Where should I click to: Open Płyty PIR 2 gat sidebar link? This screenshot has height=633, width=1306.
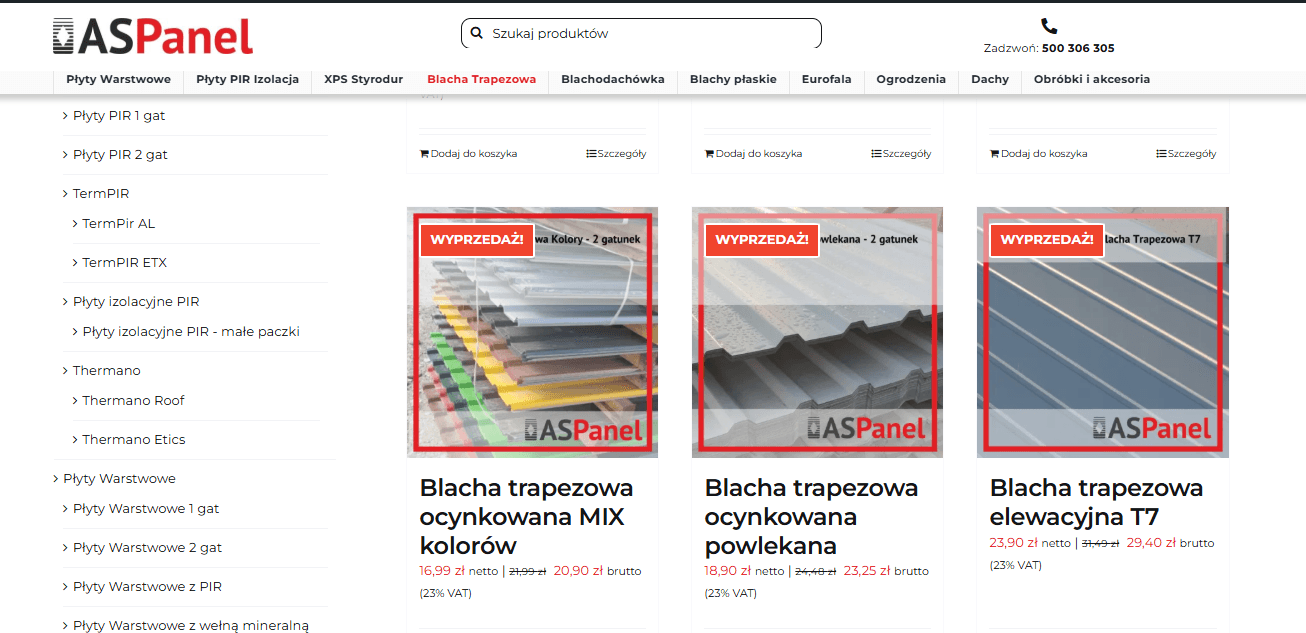click(x=120, y=155)
